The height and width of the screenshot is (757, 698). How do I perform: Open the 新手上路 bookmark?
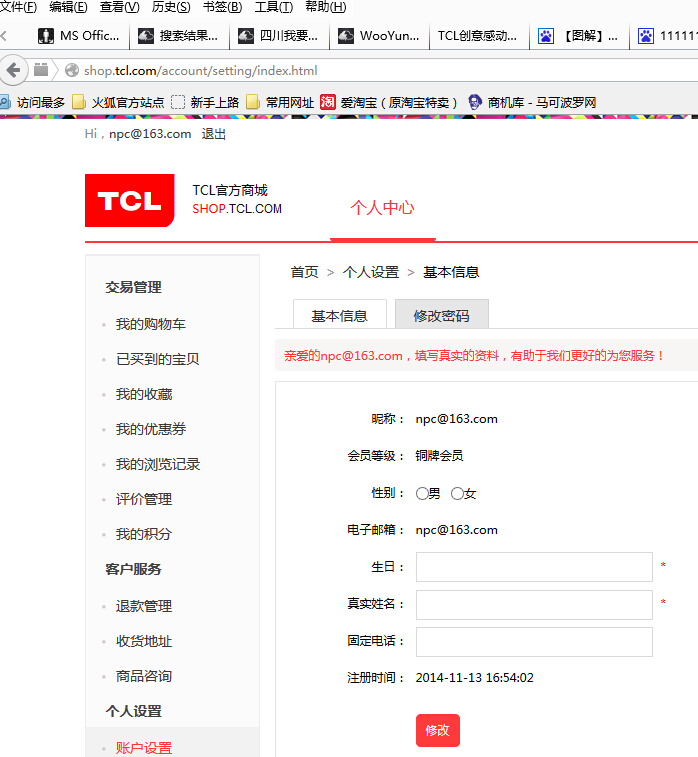(205, 102)
